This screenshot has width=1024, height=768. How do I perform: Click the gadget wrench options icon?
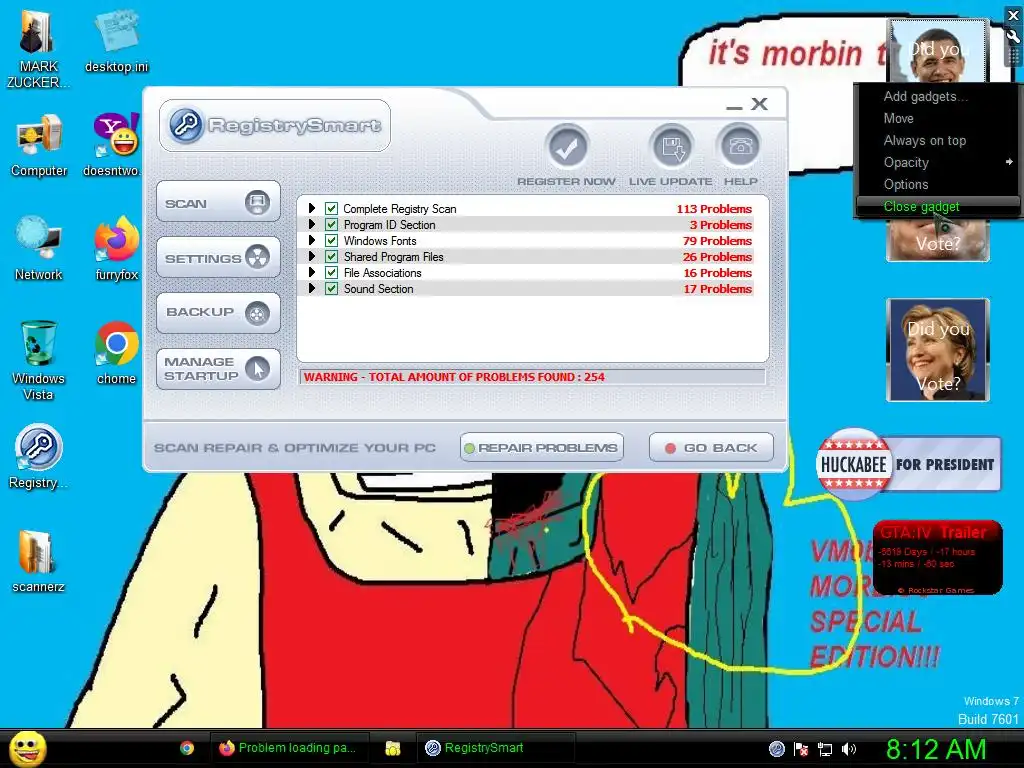pyautogui.click(x=1013, y=37)
